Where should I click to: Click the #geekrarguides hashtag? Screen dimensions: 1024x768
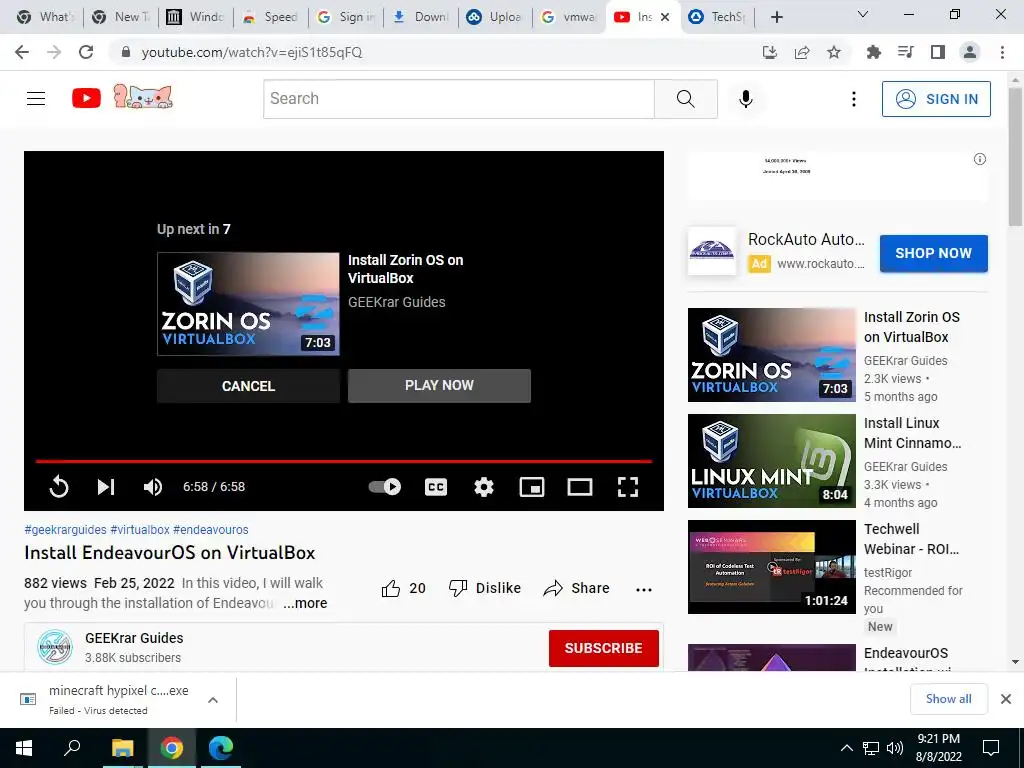point(65,530)
